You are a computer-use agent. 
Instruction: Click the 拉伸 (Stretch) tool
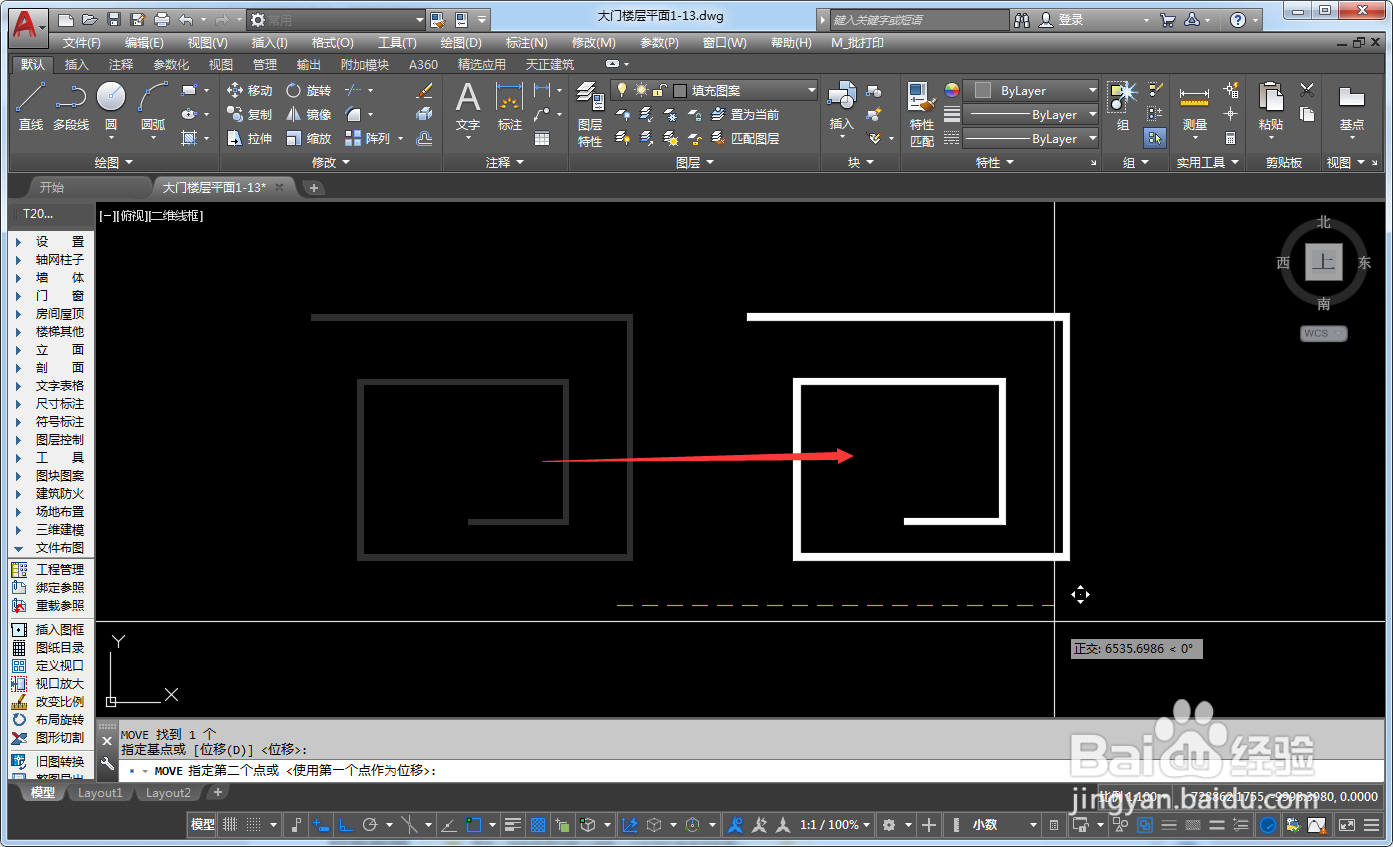(x=249, y=138)
